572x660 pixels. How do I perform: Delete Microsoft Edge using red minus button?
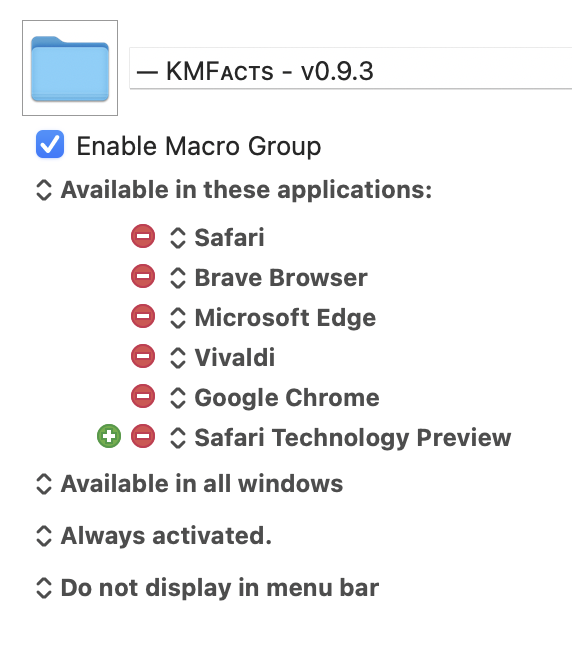point(143,316)
